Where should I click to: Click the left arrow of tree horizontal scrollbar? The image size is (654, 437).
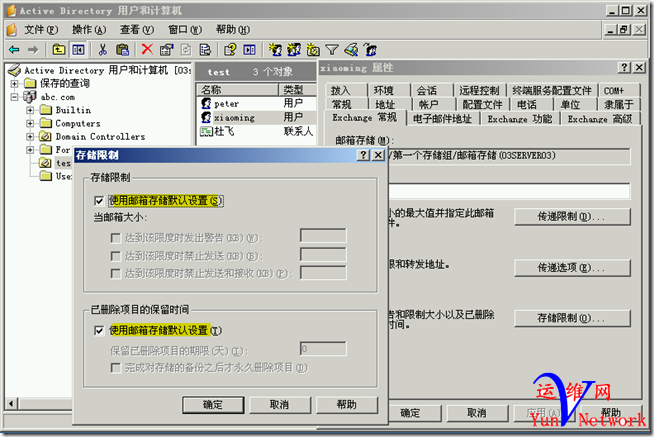point(11,403)
